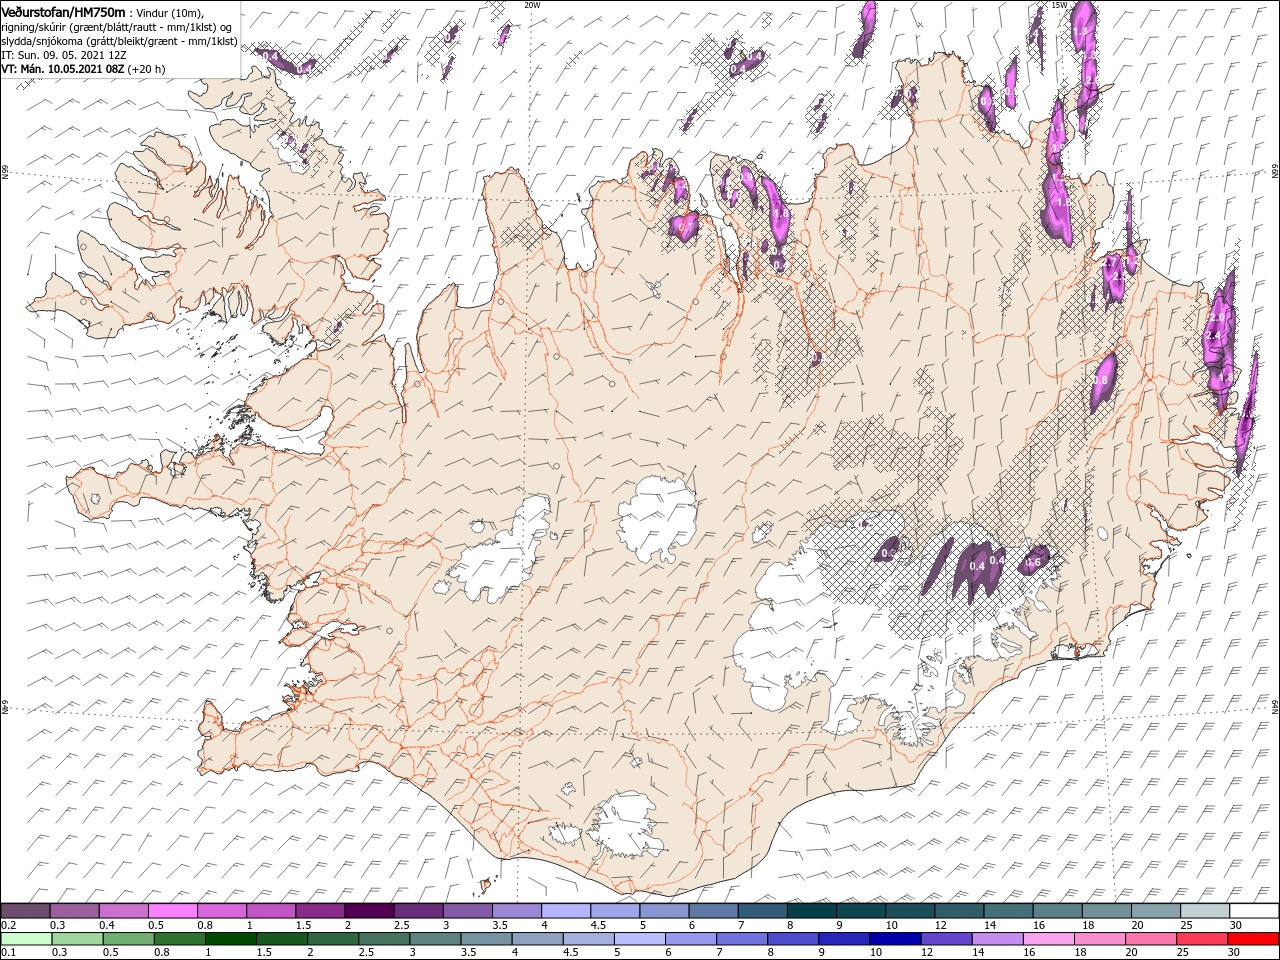Pick the lavender 4 swatch in top row

point(565,911)
